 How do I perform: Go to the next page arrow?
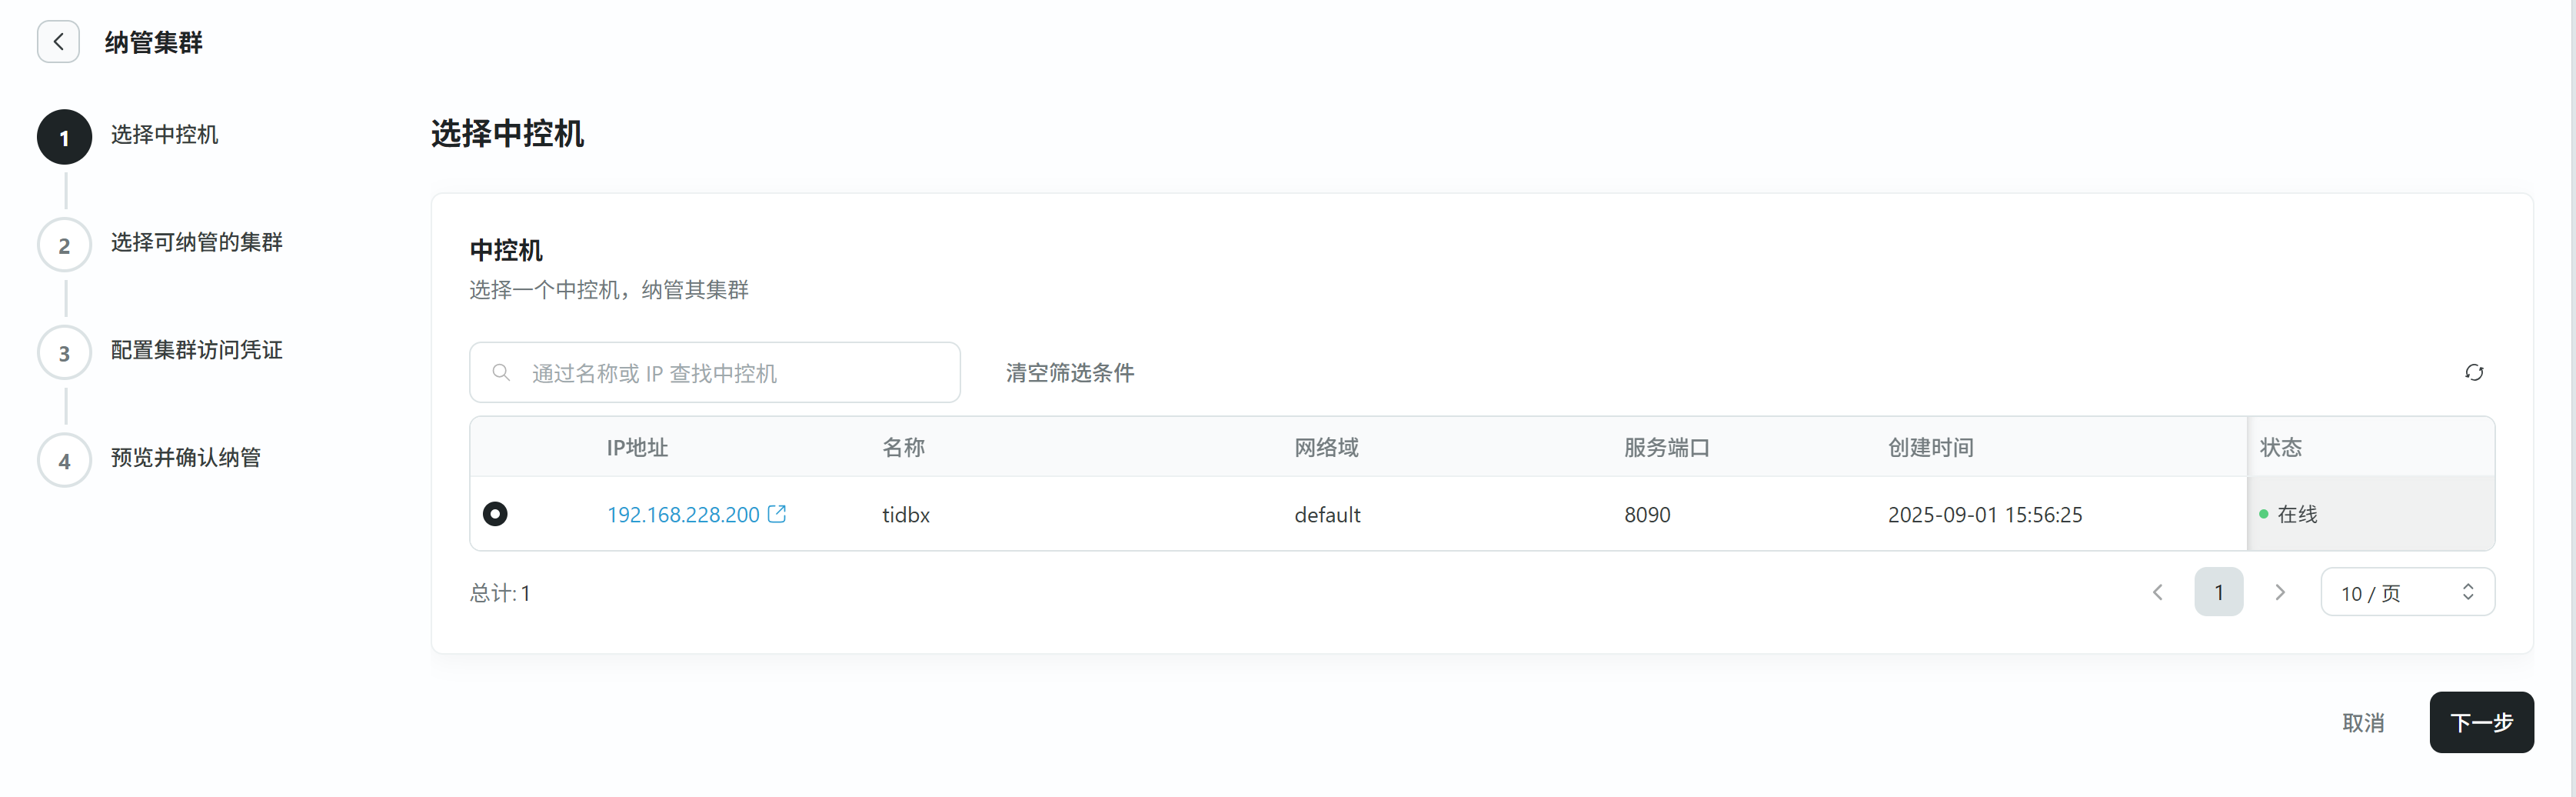pyautogui.click(x=2280, y=593)
